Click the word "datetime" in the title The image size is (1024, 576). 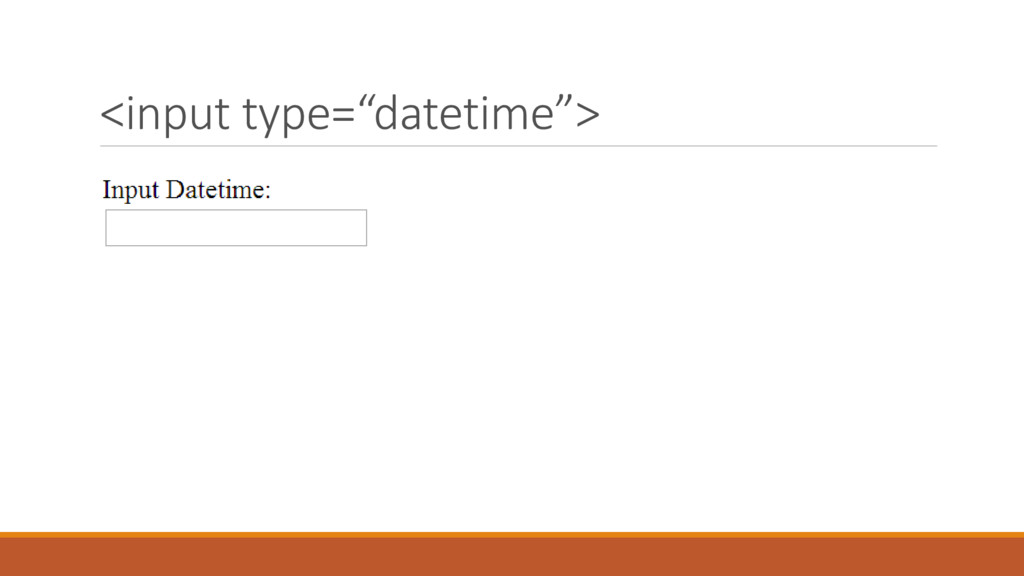point(468,115)
